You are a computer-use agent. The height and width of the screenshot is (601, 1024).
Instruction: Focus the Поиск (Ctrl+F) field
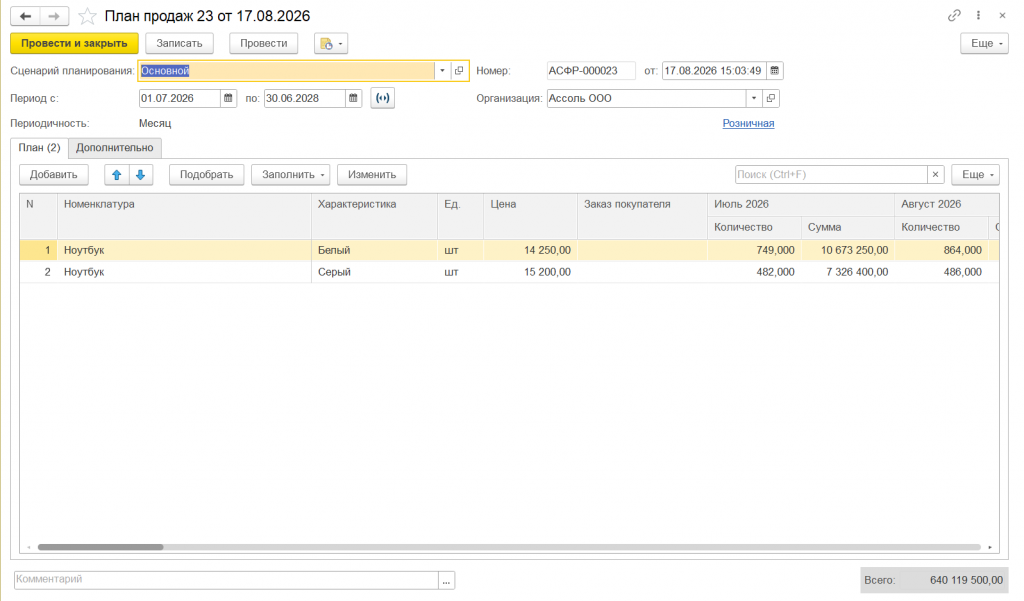[831, 174]
